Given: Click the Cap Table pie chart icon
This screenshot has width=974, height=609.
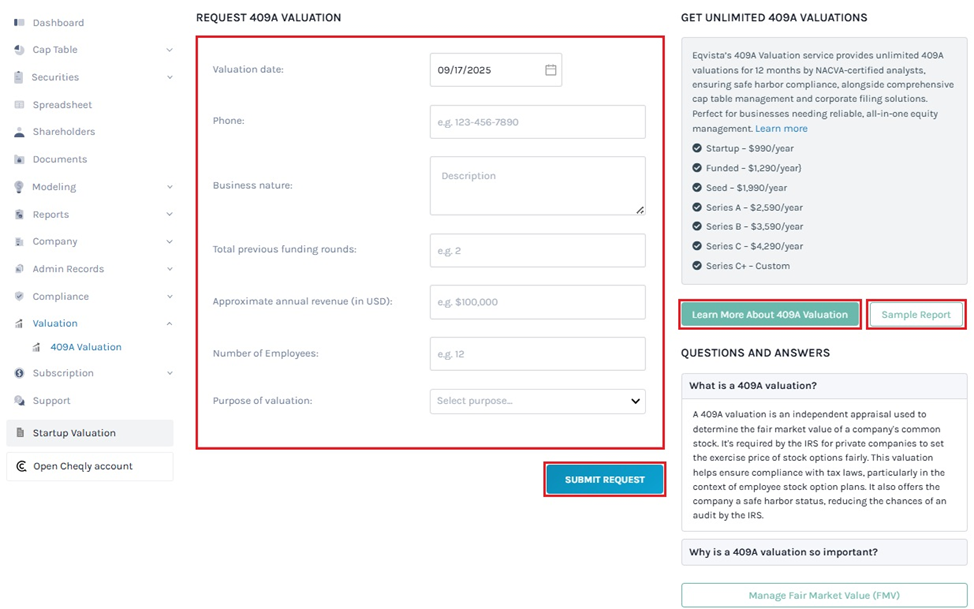Looking at the screenshot, I should [x=20, y=50].
